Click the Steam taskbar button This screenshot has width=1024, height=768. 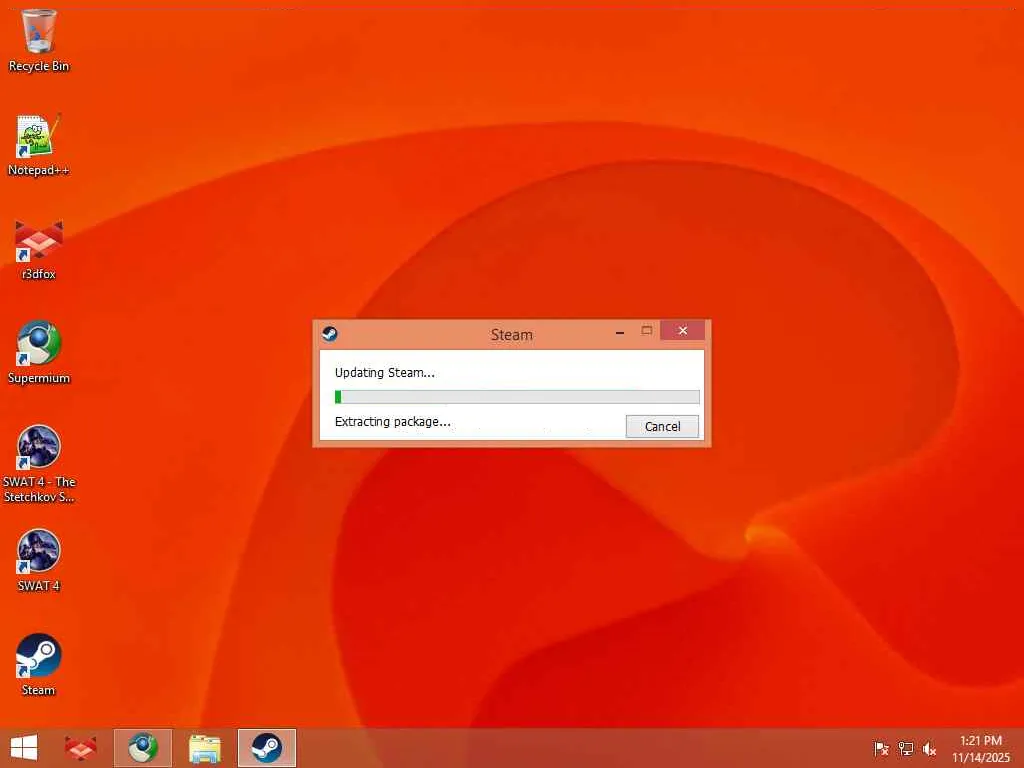(x=266, y=748)
